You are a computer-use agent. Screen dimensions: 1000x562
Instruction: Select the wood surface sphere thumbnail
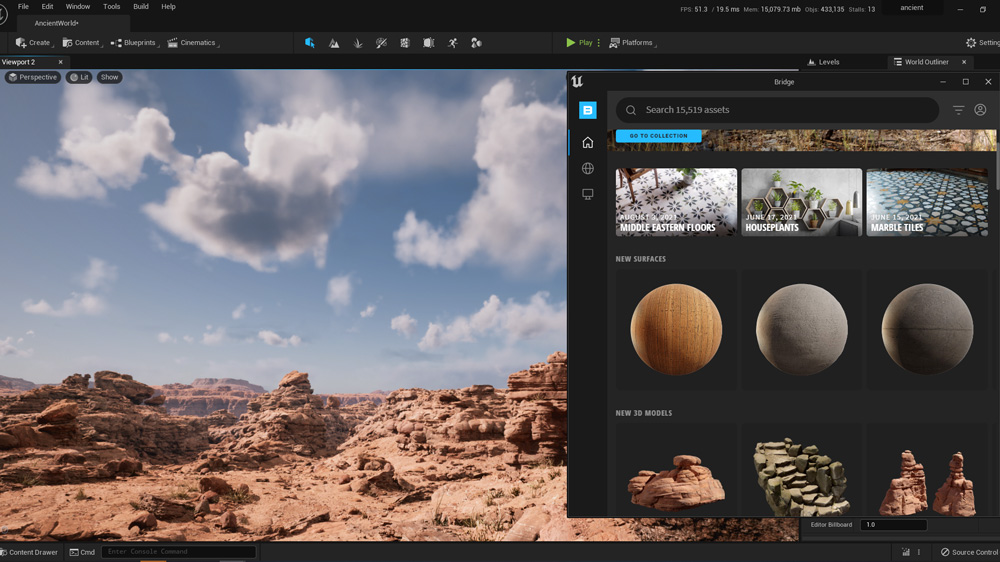click(676, 329)
